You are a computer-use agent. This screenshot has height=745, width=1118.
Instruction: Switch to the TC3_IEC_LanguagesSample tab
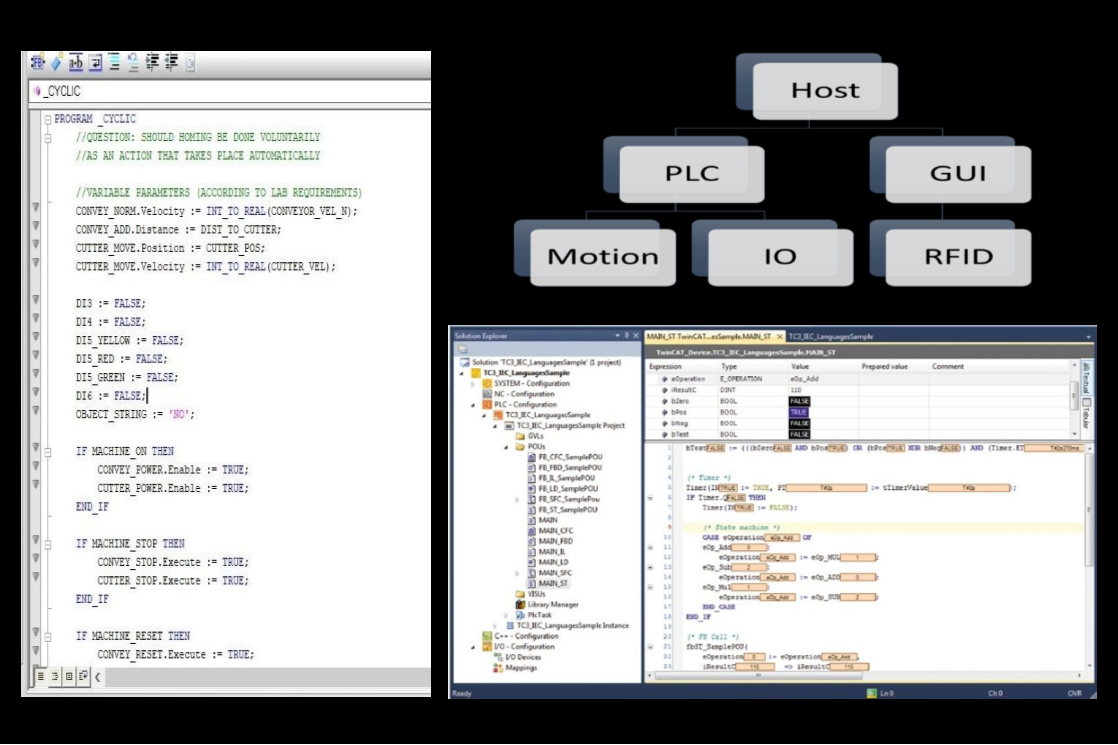point(829,335)
